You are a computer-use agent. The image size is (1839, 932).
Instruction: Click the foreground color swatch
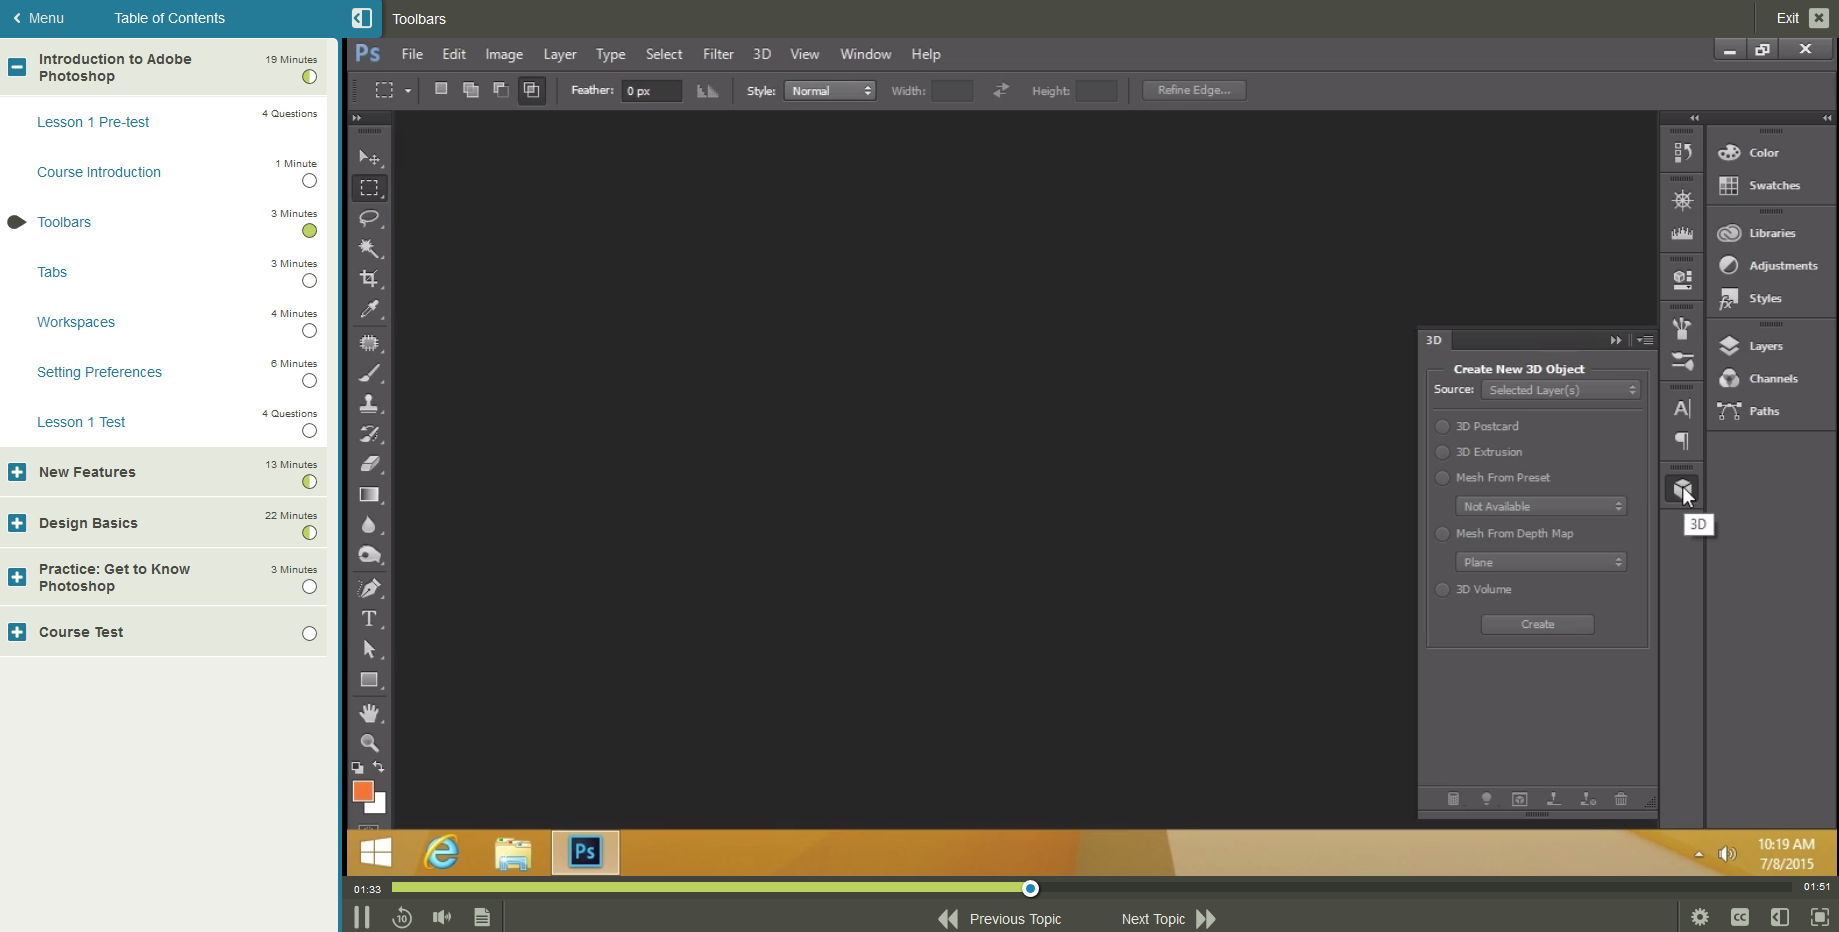pyautogui.click(x=363, y=791)
